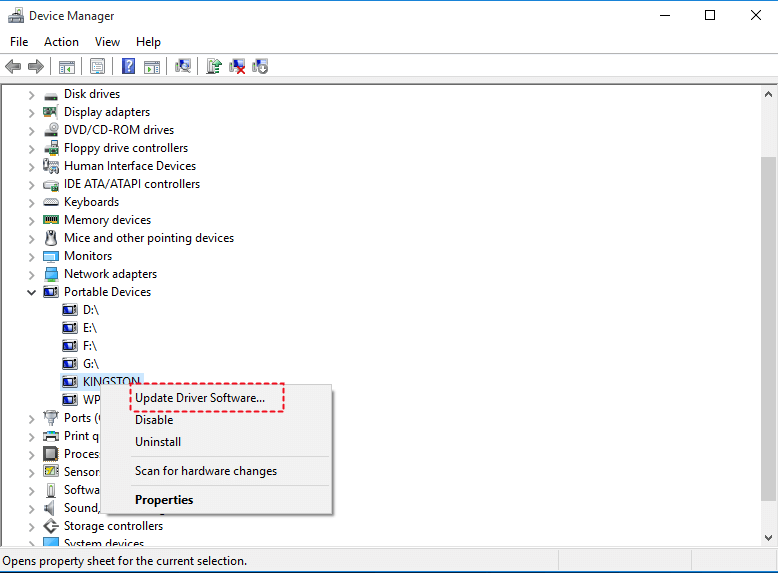
Task: Expand the Disk drives category
Action: pyautogui.click(x=31, y=94)
